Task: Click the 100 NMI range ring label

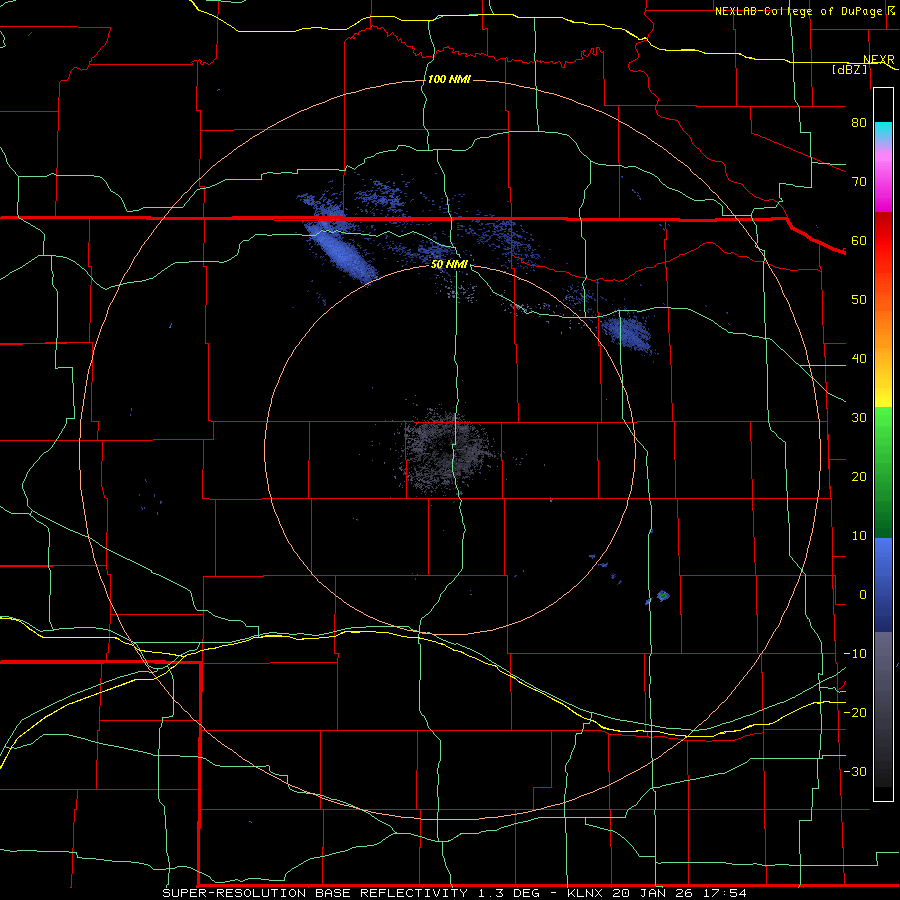Action: [x=449, y=79]
